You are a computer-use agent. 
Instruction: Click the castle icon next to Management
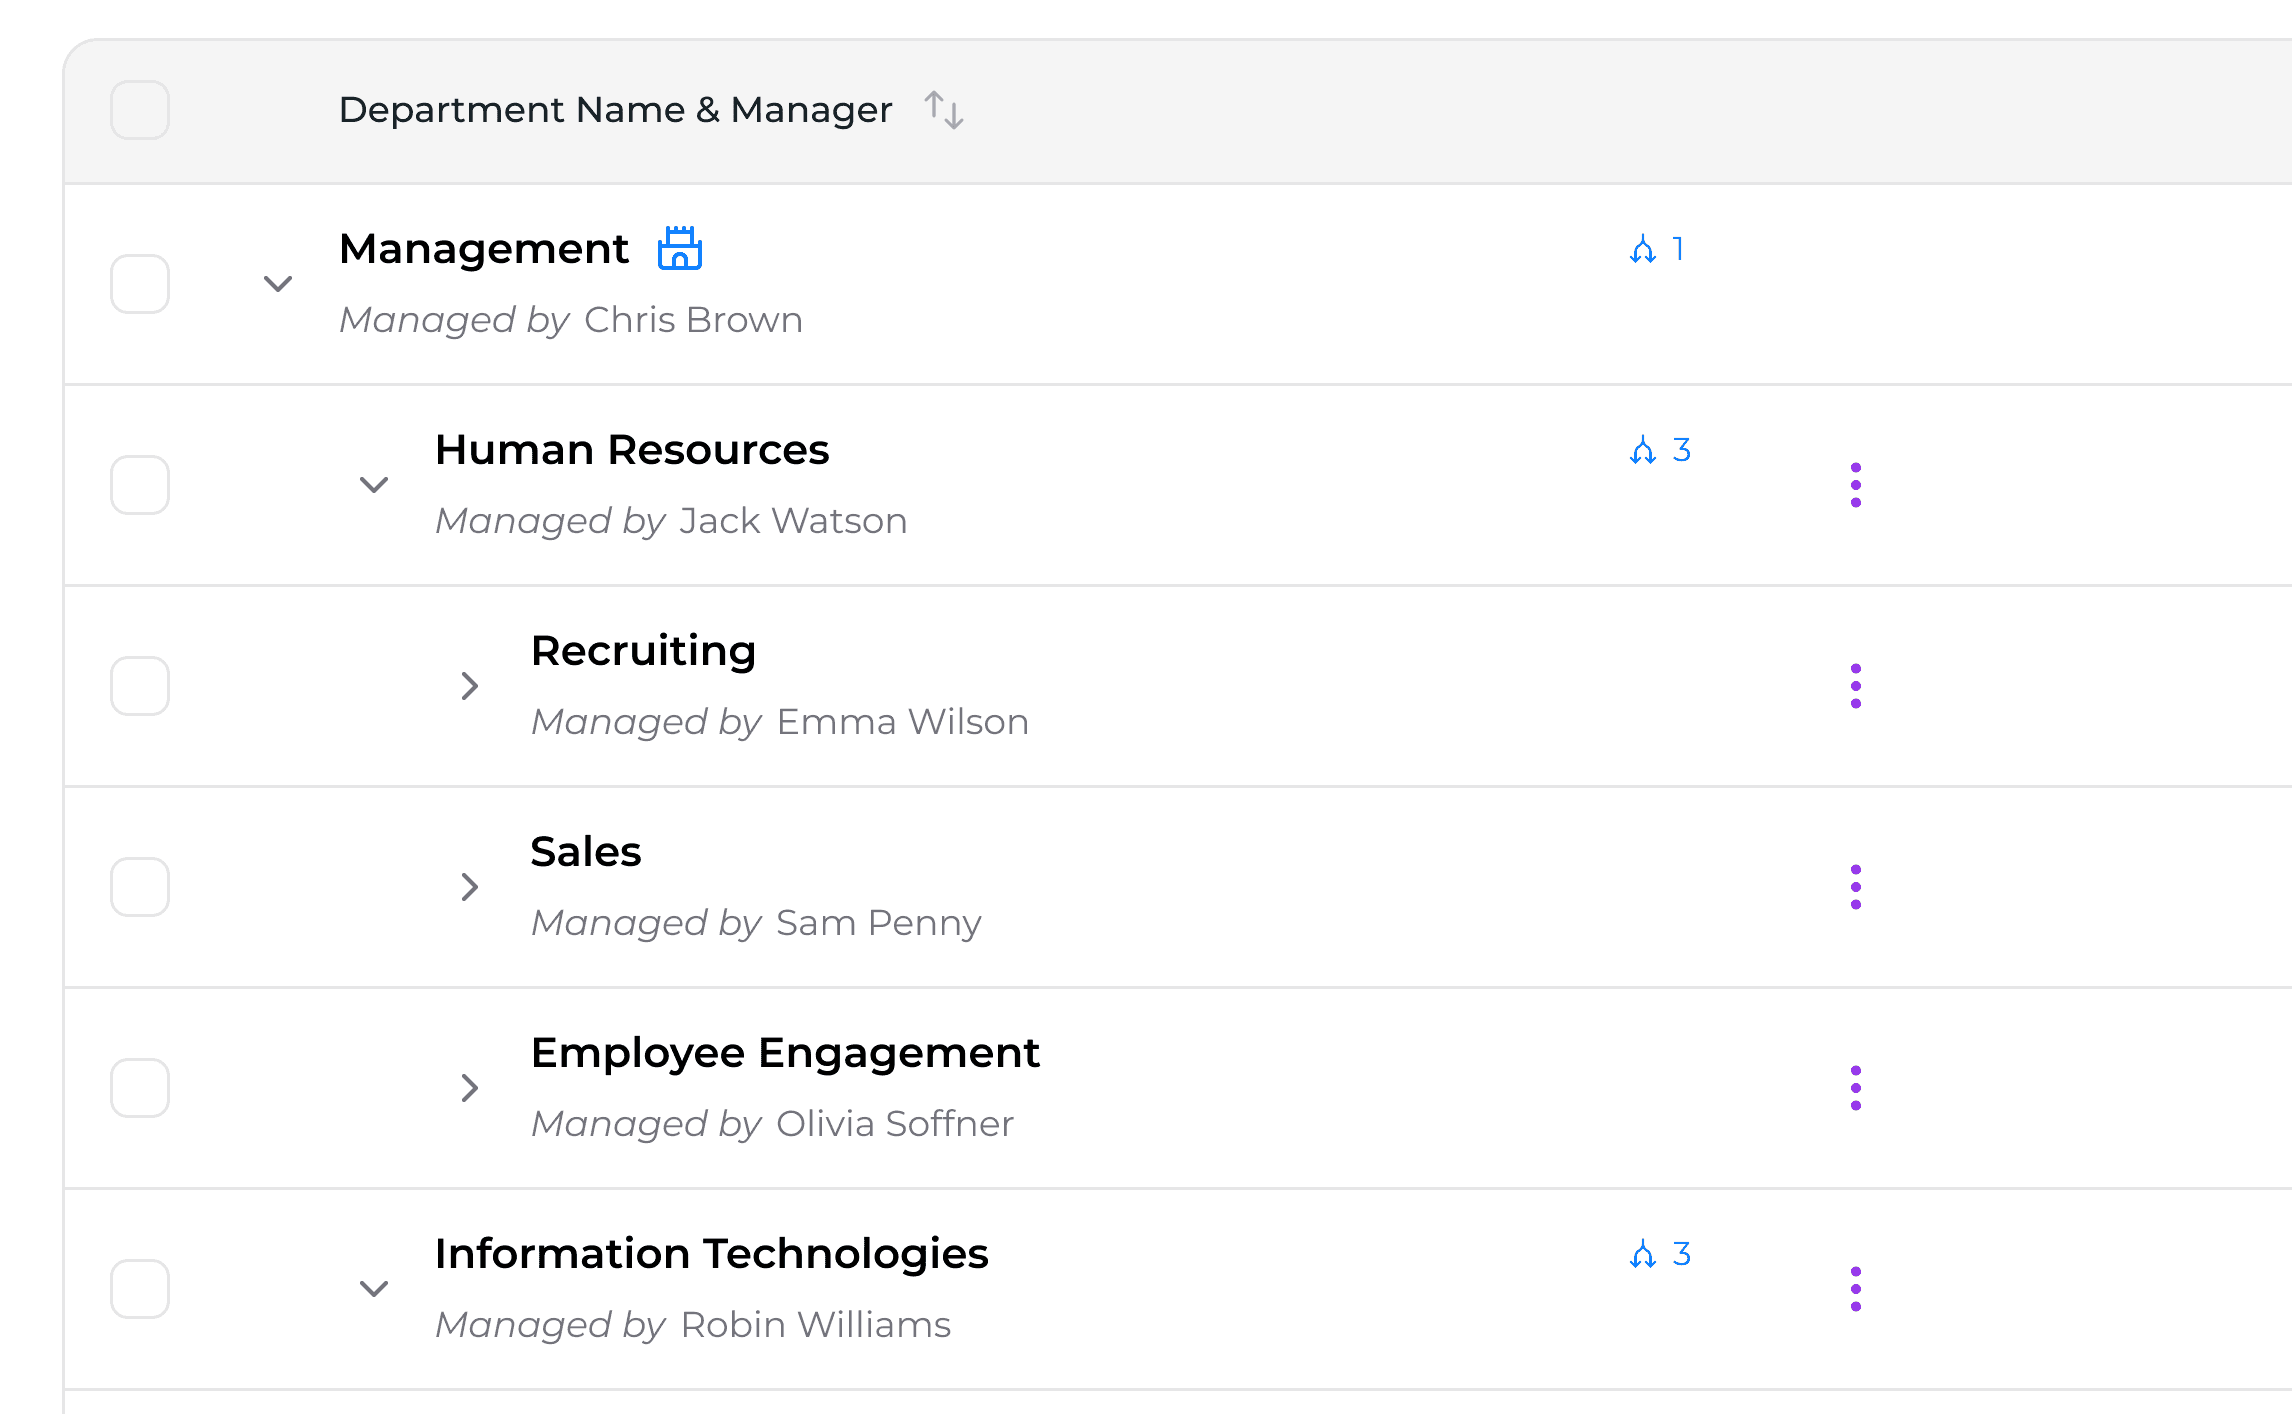click(679, 248)
